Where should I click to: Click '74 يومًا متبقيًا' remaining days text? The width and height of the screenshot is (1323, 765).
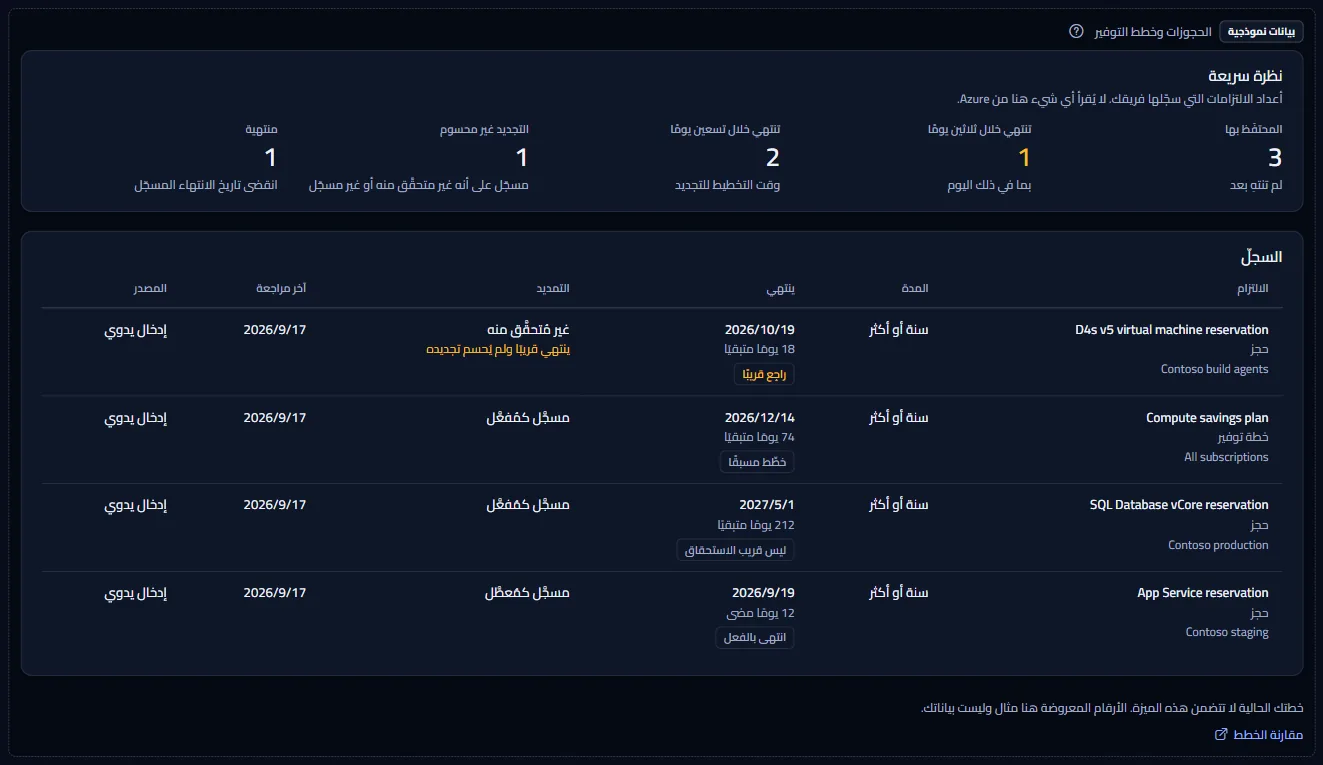coord(760,438)
